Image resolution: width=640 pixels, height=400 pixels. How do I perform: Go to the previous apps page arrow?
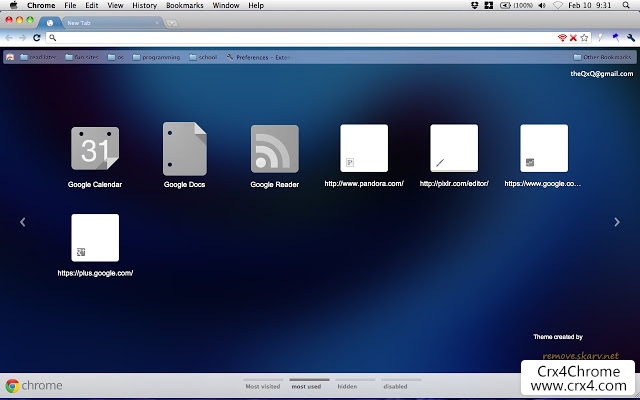tap(23, 222)
